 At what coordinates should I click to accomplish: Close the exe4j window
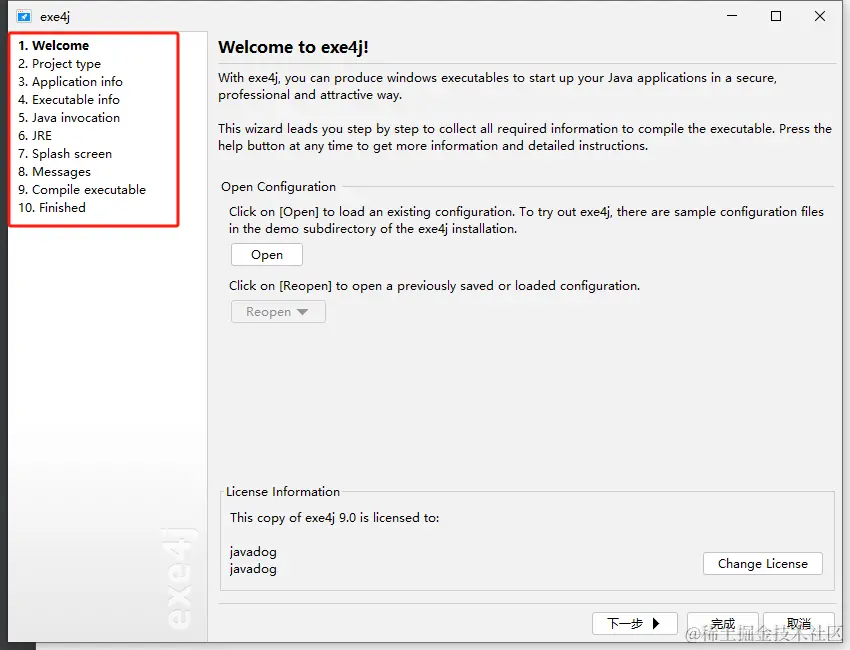coord(820,16)
